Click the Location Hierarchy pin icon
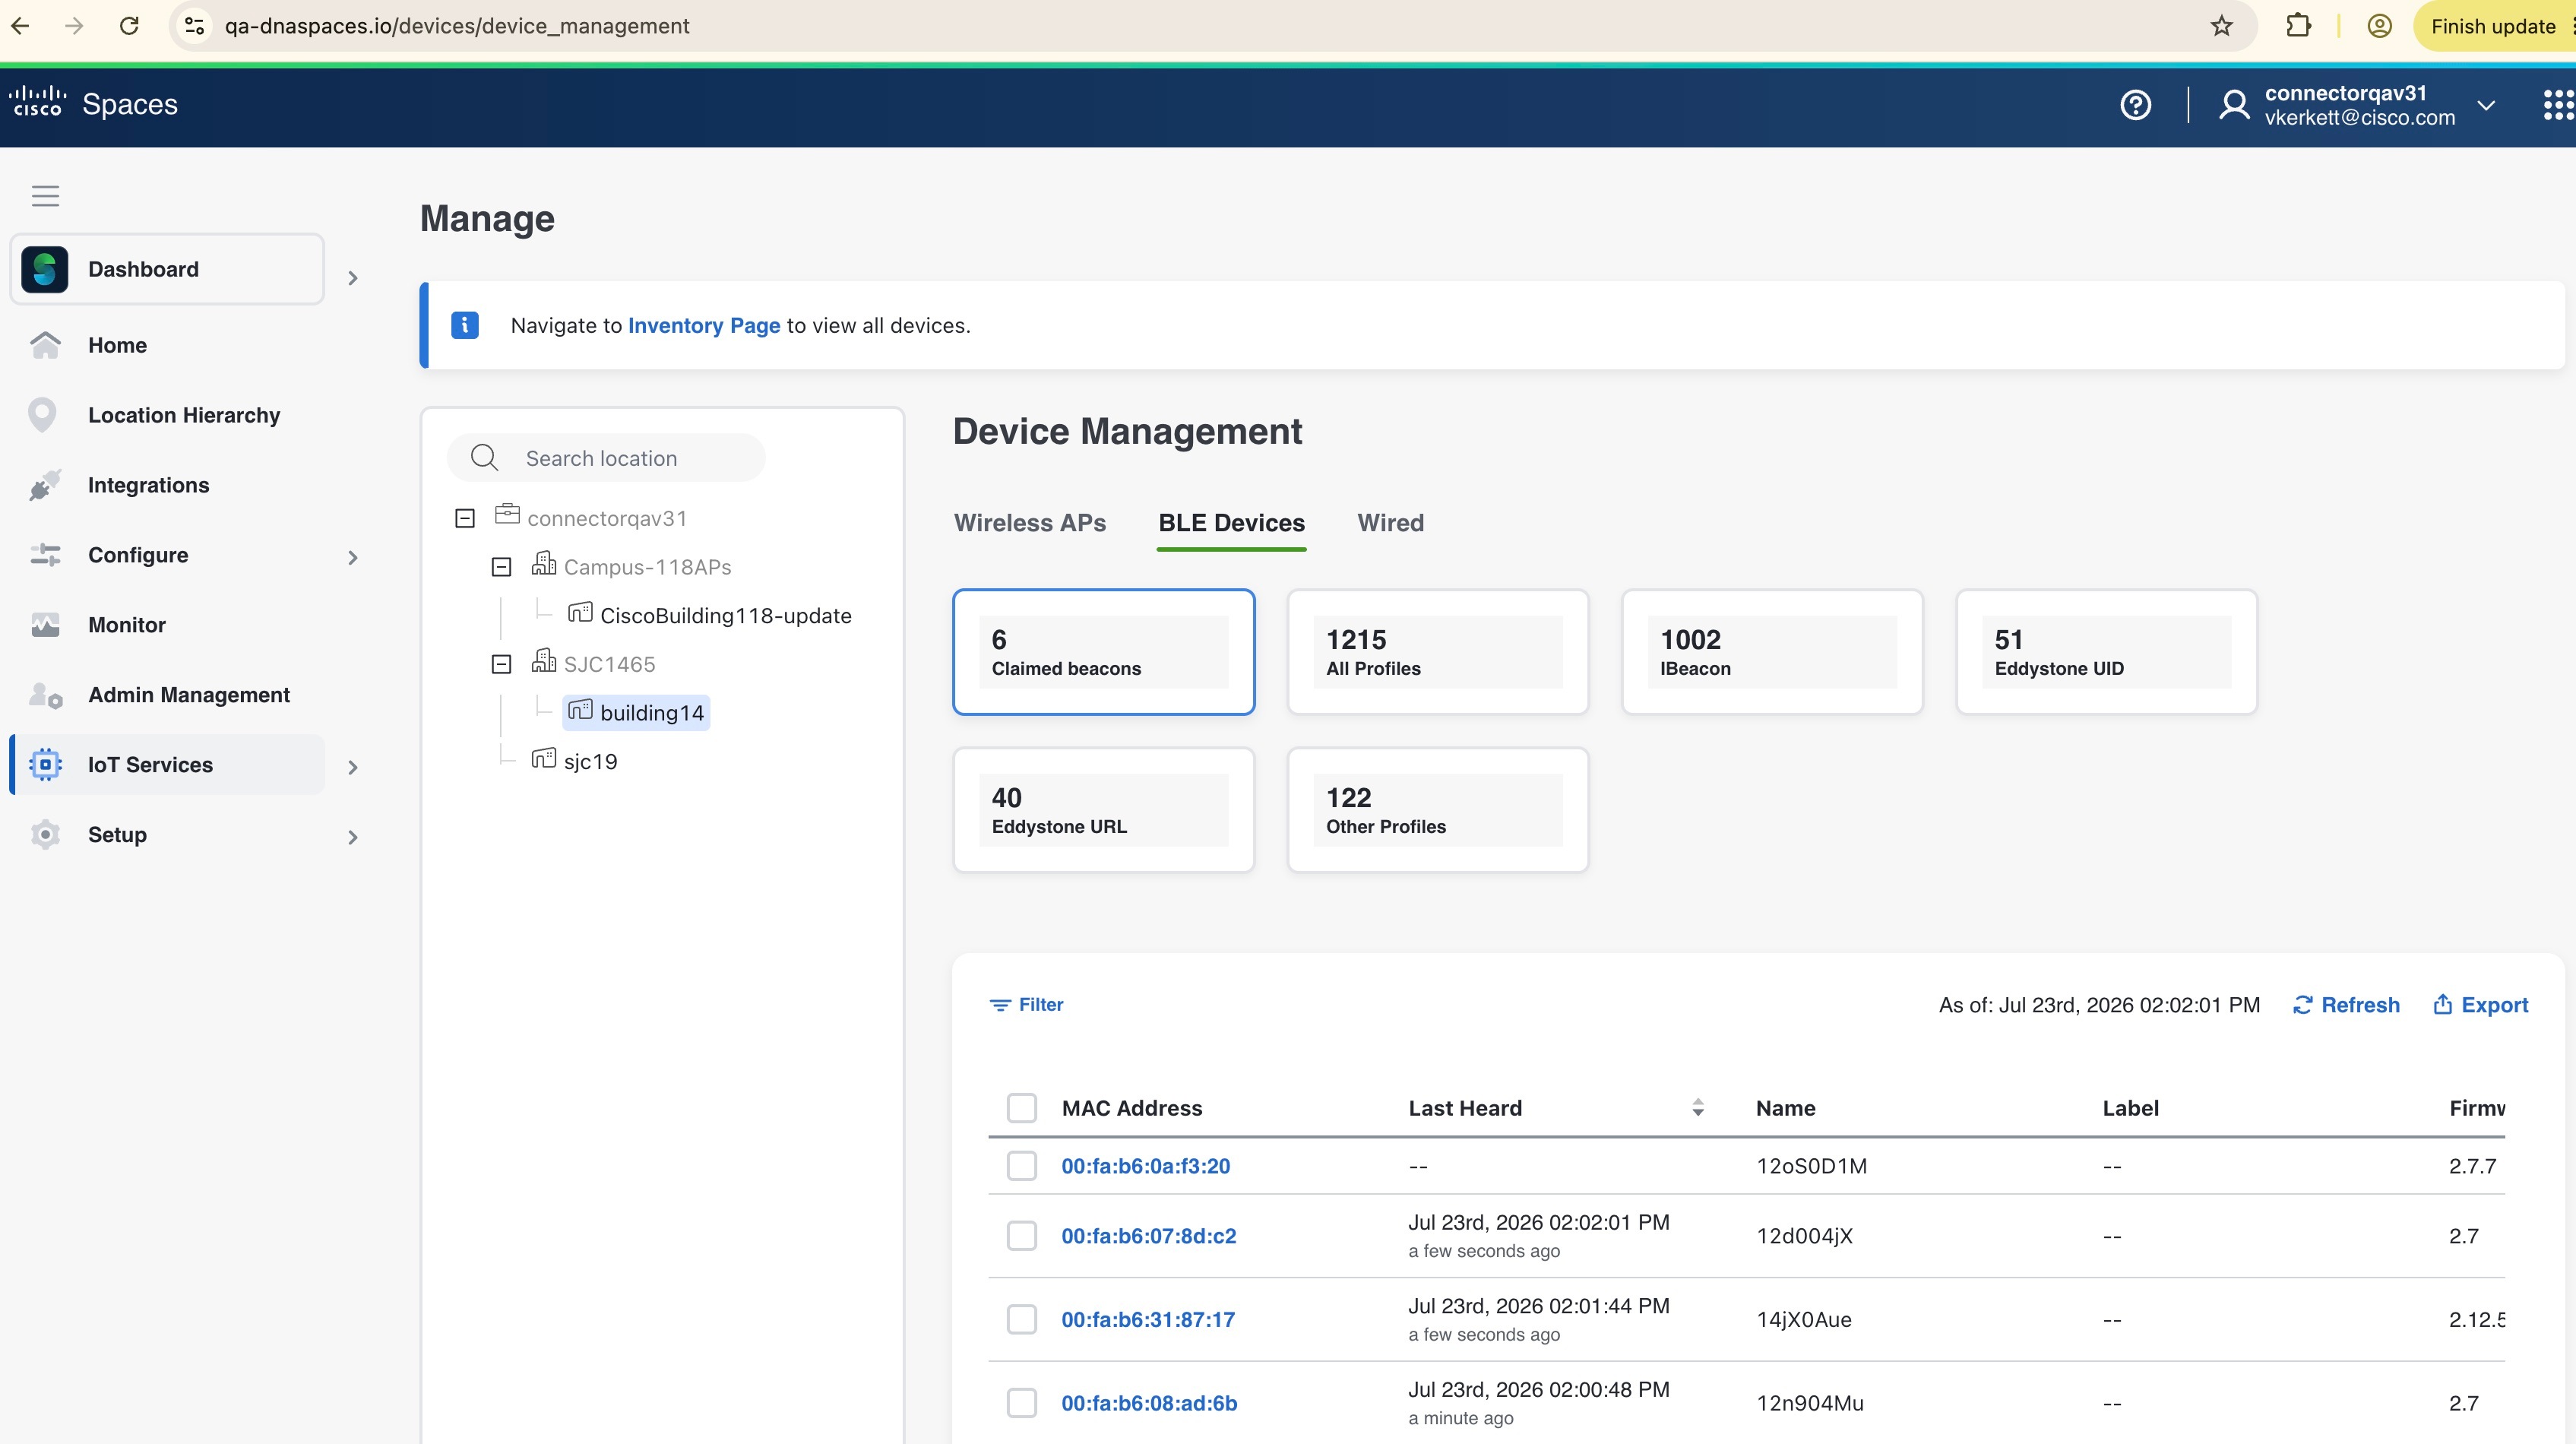 (x=42, y=415)
